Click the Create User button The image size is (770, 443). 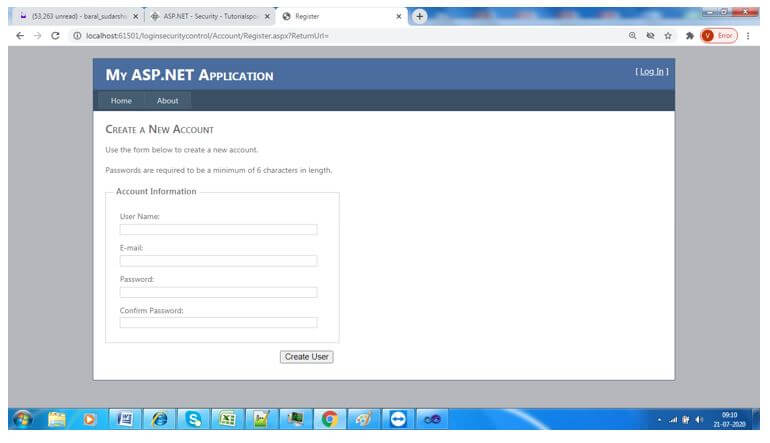306,357
